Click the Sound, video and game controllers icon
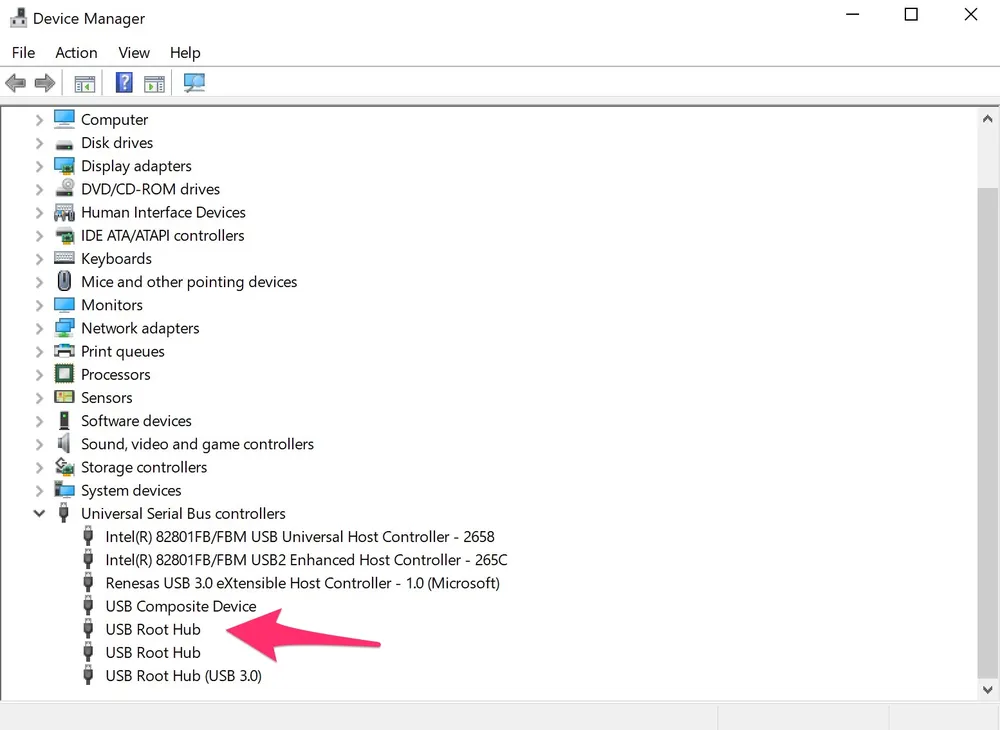1000x730 pixels. tap(64, 444)
